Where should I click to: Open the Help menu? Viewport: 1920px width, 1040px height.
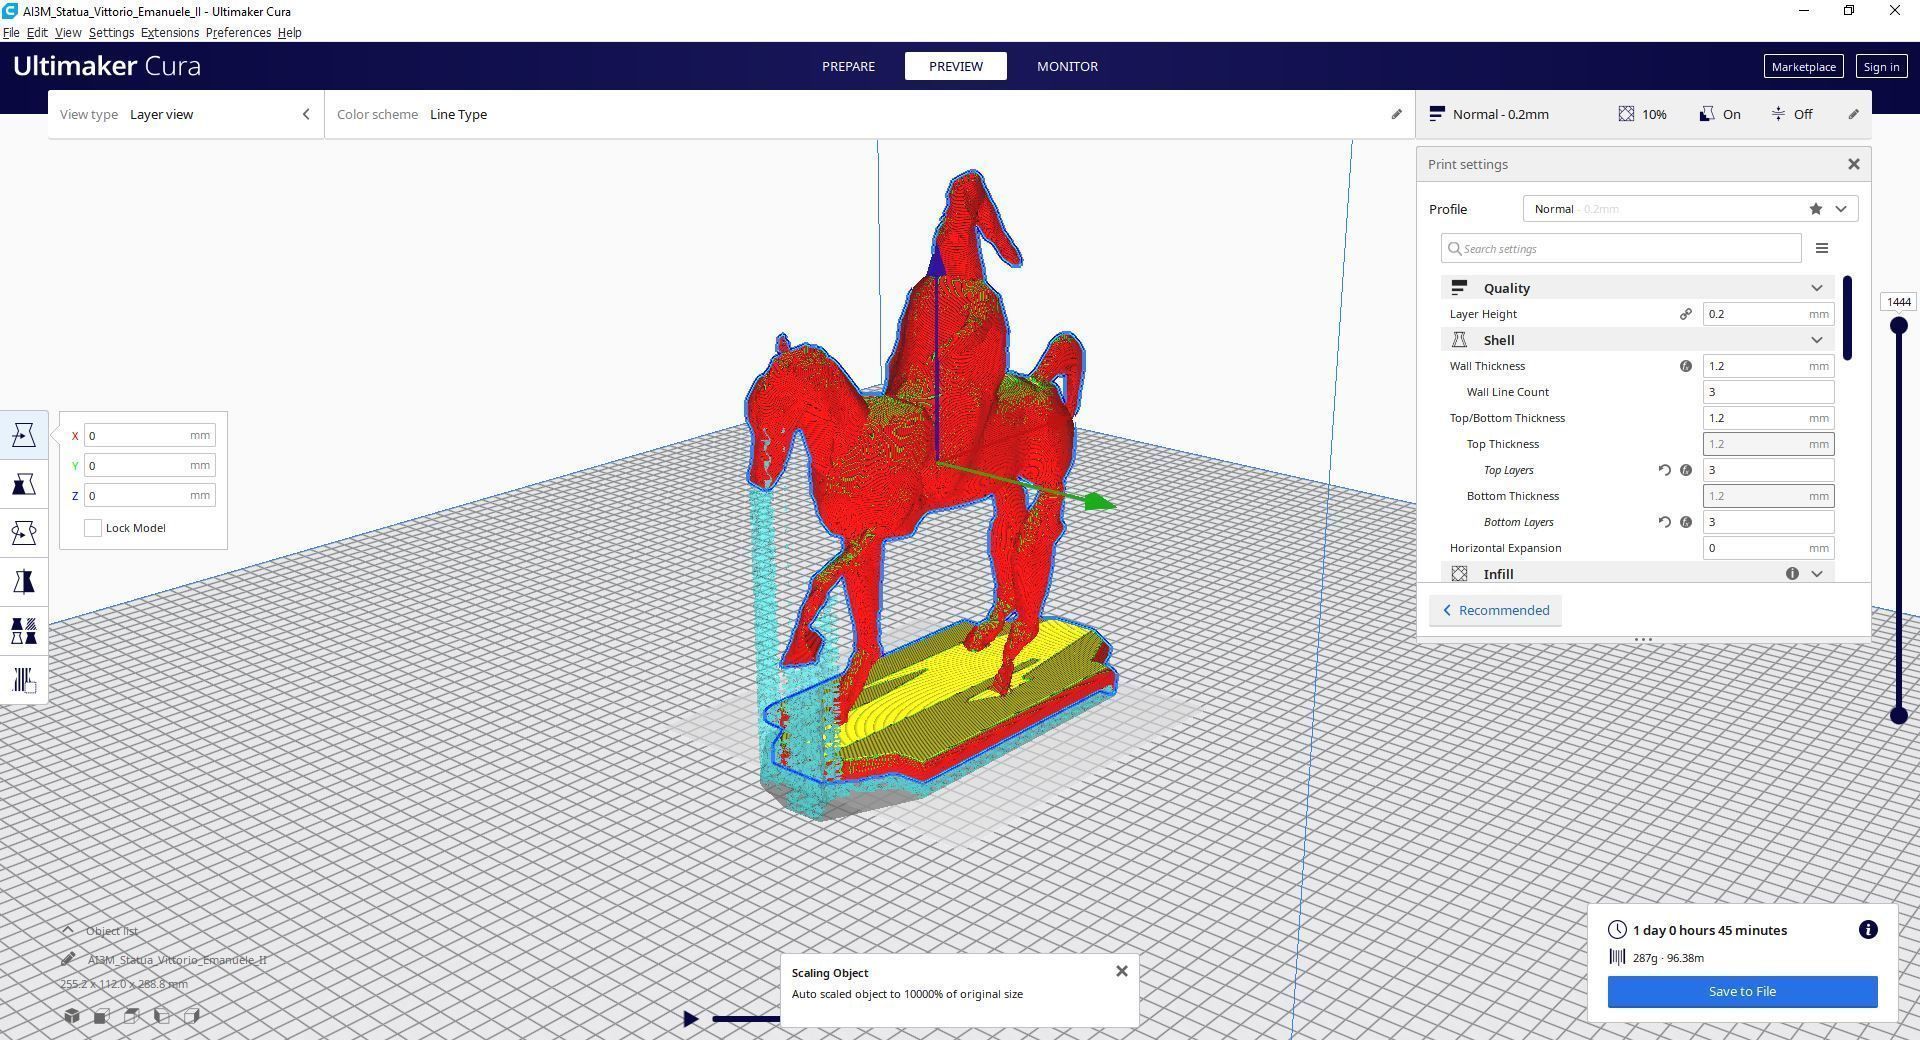[289, 33]
